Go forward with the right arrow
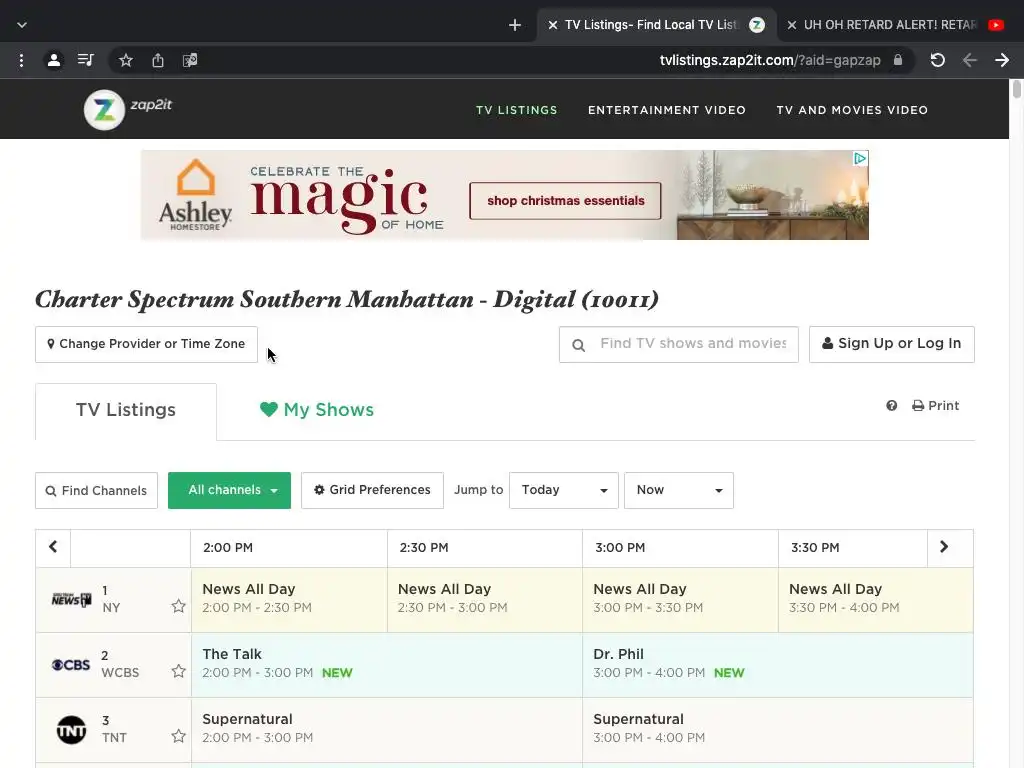Viewport: 1024px width, 768px height. (1002, 61)
